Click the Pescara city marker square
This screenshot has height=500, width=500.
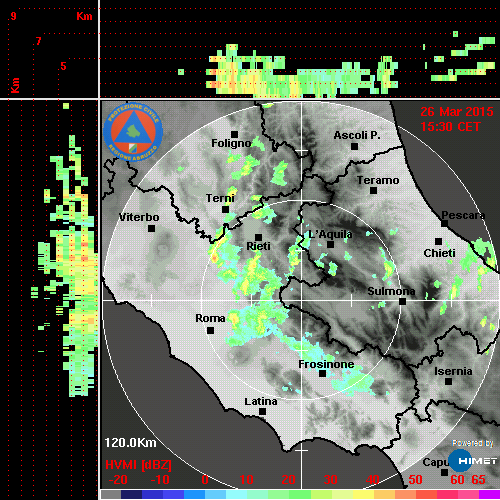[x=445, y=223]
